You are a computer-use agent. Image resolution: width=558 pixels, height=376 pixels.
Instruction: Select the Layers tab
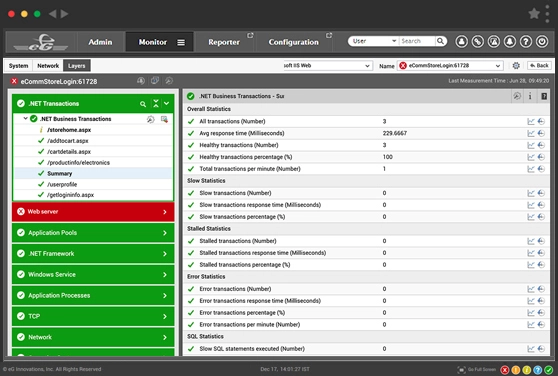77,66
